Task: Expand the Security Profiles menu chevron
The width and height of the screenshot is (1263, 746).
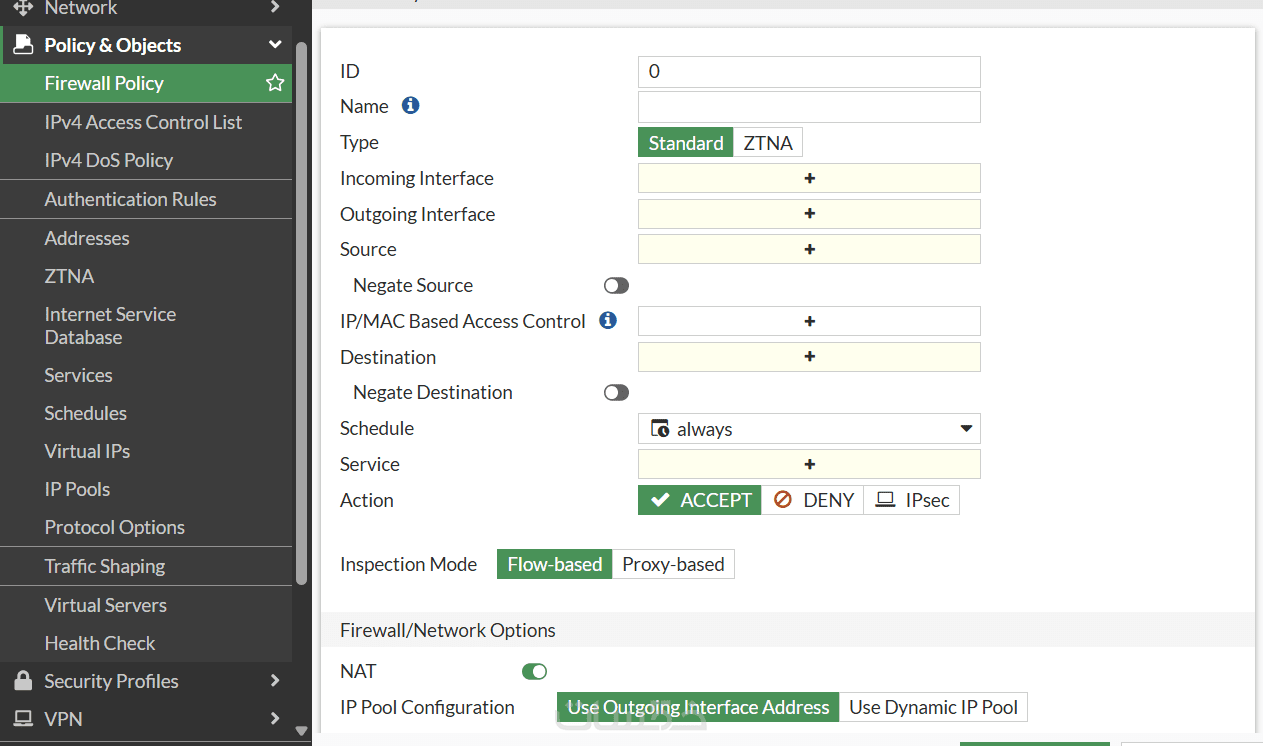Action: coord(275,681)
